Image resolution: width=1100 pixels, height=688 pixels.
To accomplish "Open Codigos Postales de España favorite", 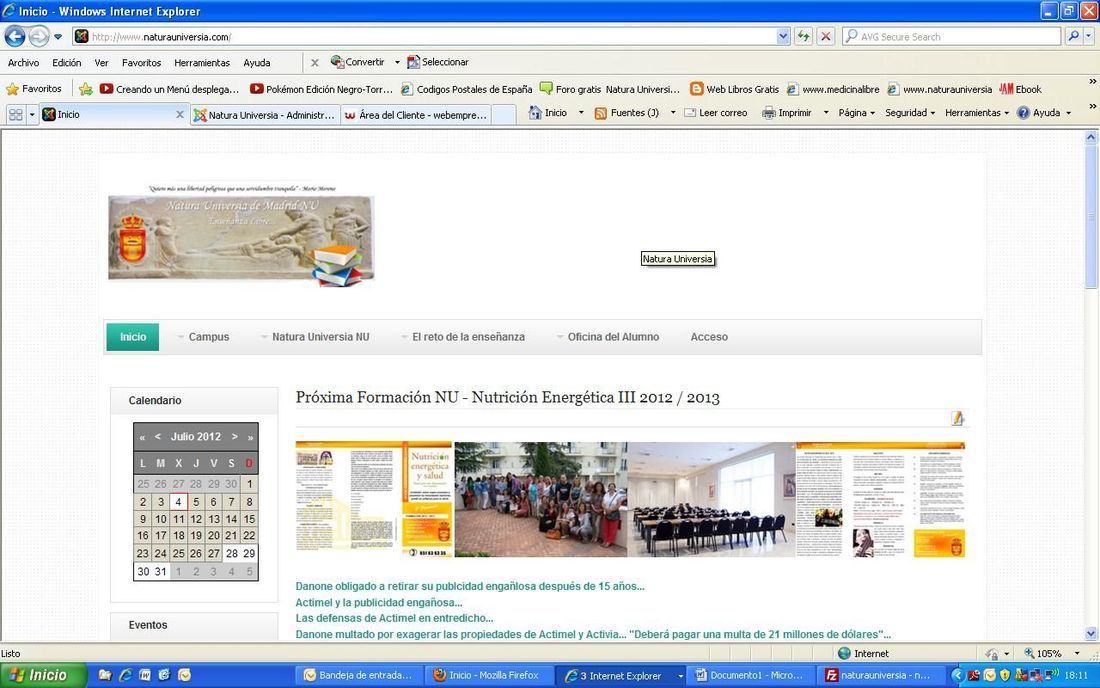I will [467, 89].
